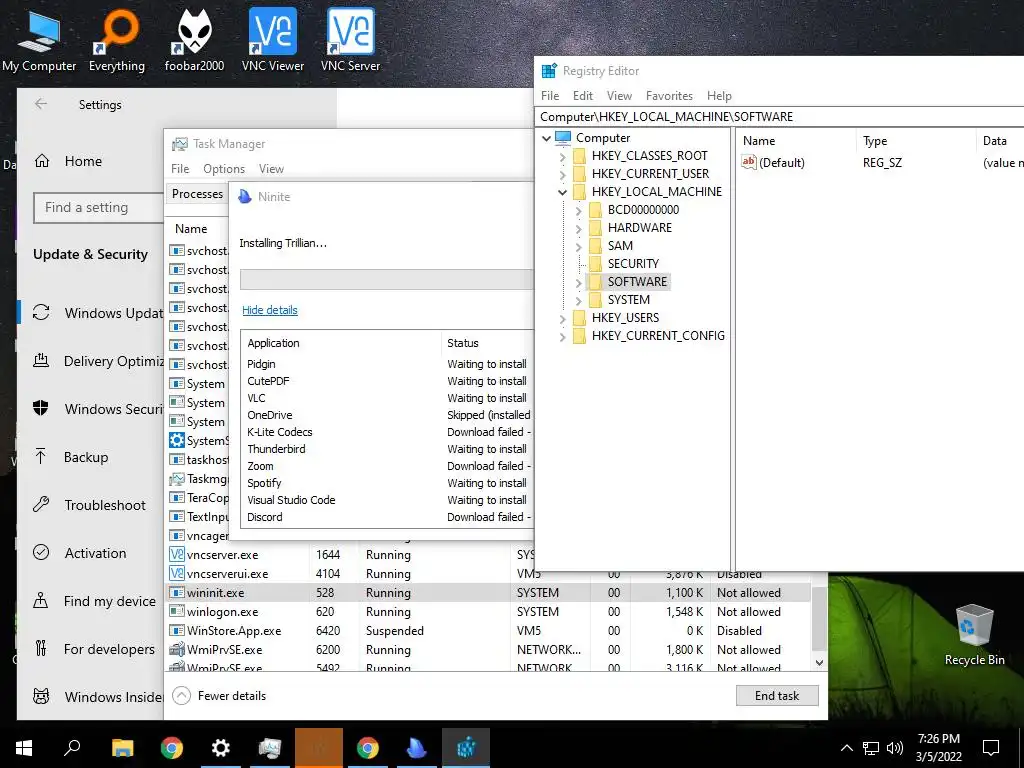
Task: Expand HKEY_CURRENT_CONFIG registry key
Action: [562, 336]
